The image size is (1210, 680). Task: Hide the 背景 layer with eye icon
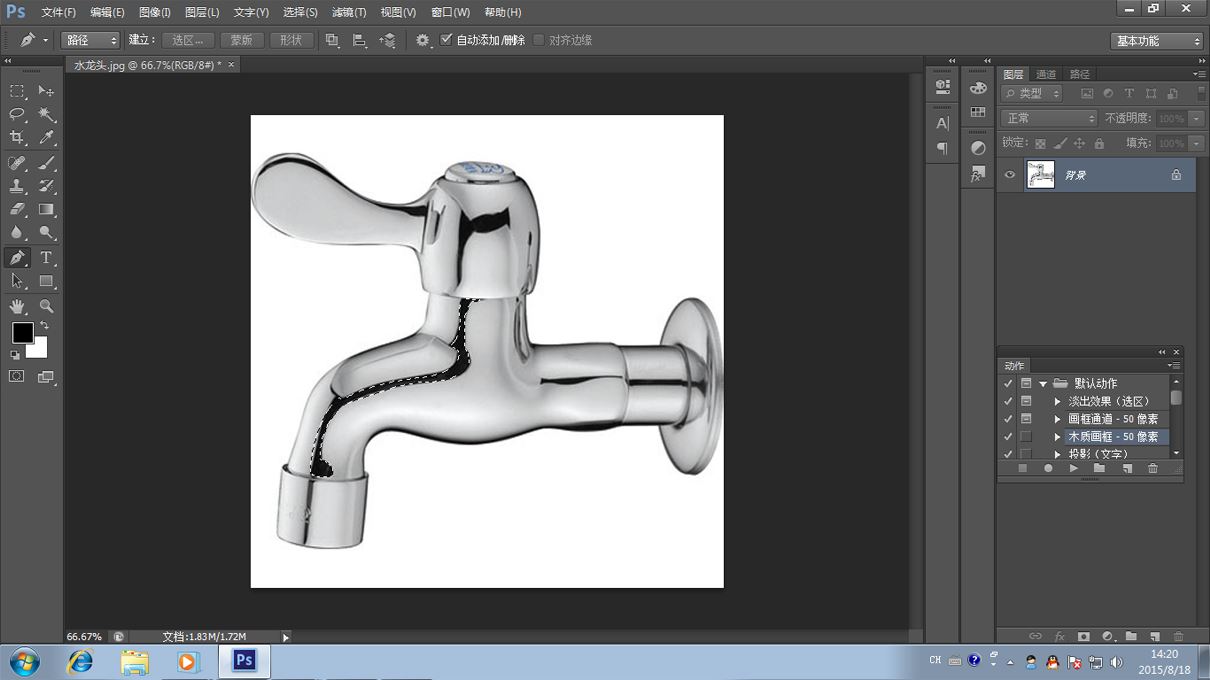tap(1010, 175)
